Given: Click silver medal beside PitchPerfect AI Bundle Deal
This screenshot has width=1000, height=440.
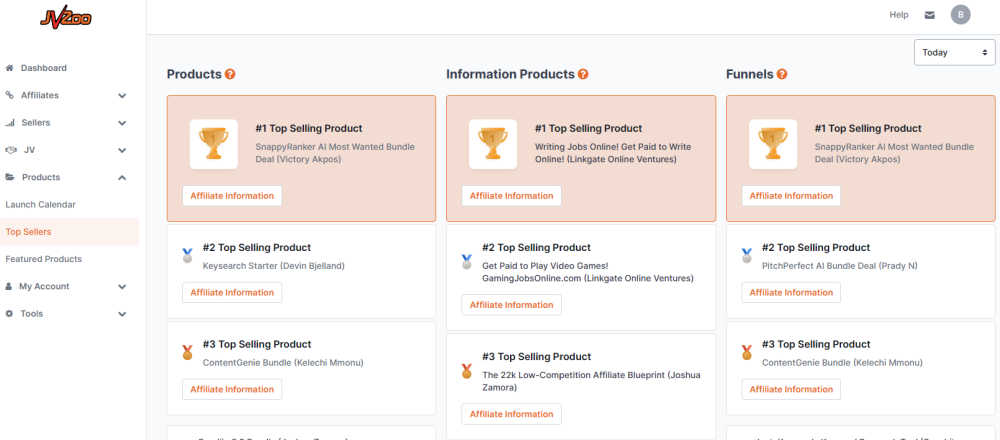Looking at the screenshot, I should (747, 256).
